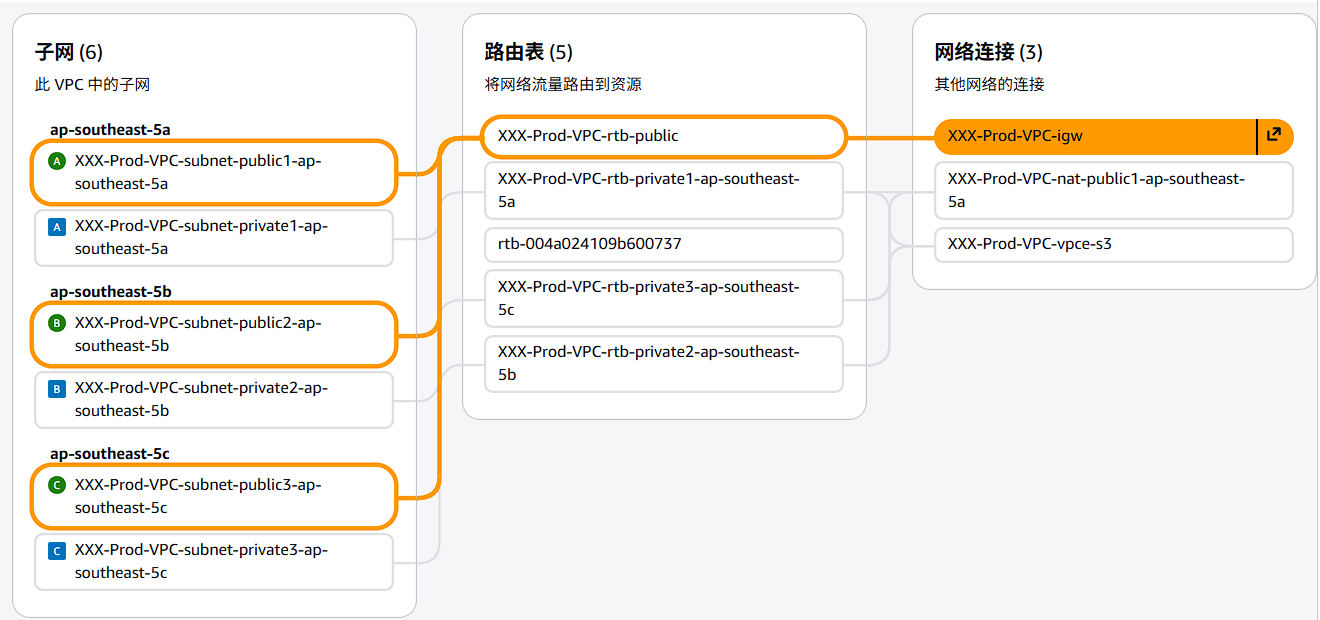Image resolution: width=1320 pixels, height=620 pixels.
Task: Click the 子网 (6) panel heading
Action: coord(69,52)
